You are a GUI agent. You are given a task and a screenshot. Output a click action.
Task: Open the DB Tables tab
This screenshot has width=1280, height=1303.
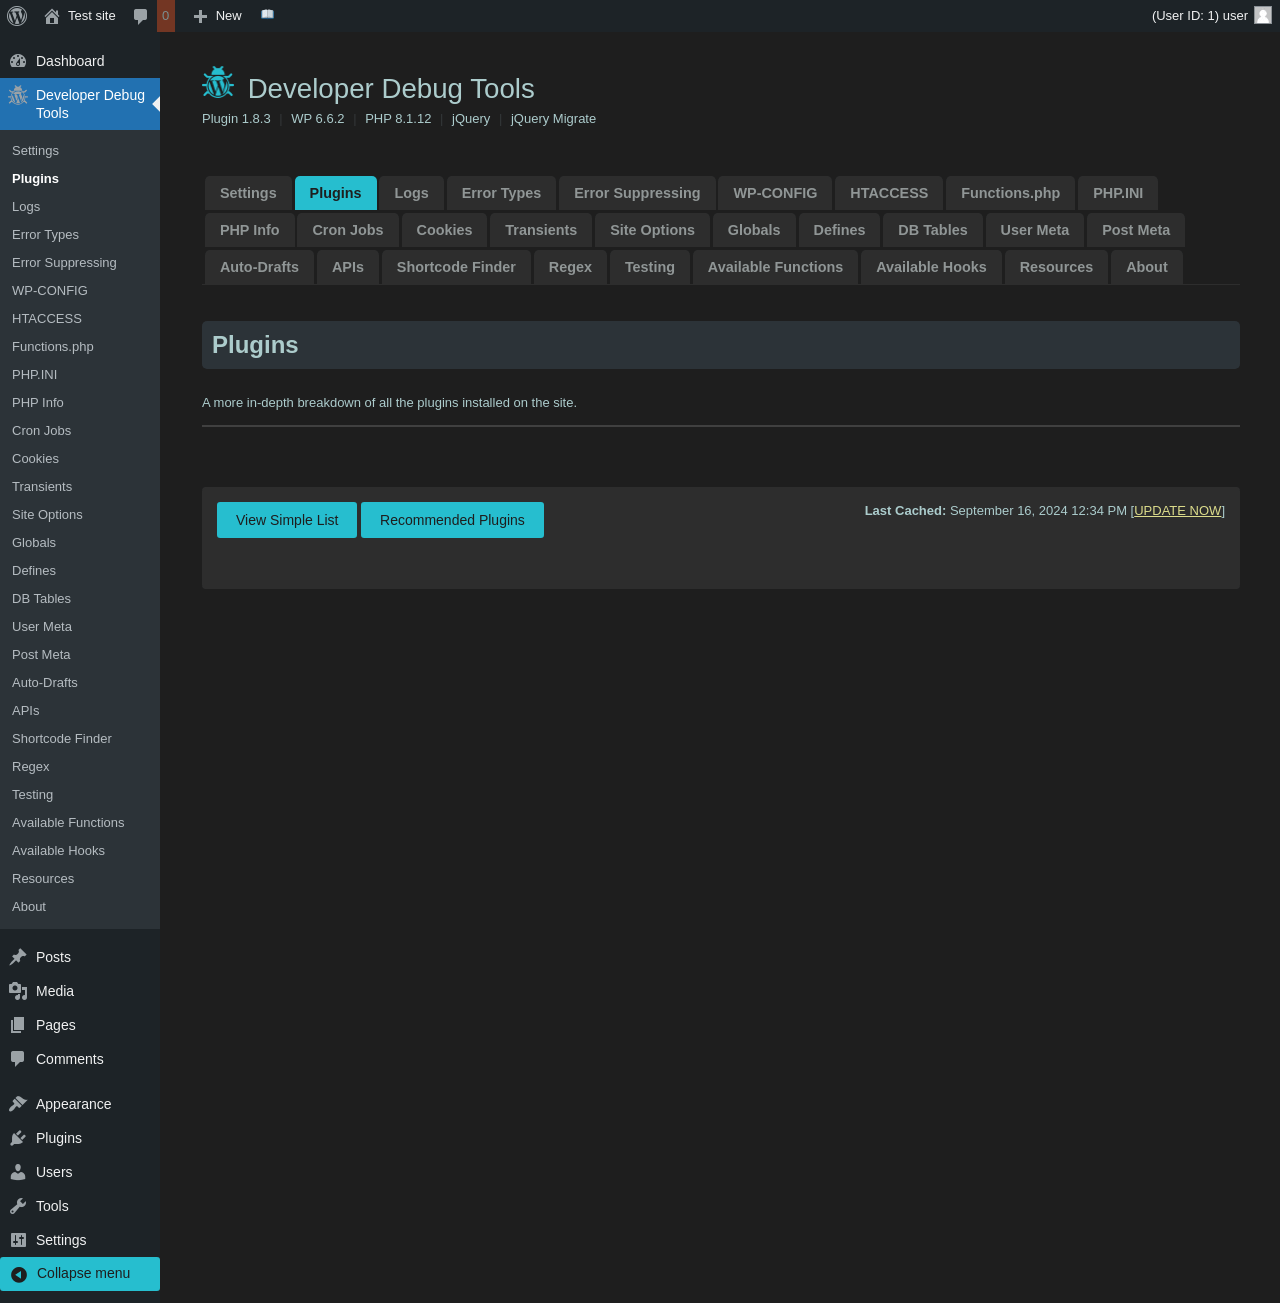pyautogui.click(x=933, y=230)
